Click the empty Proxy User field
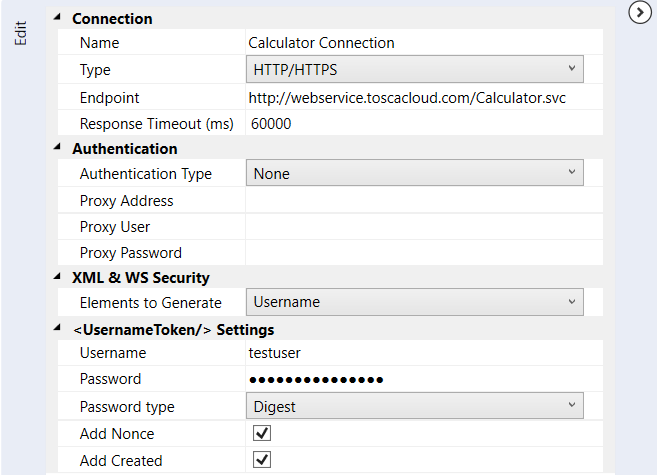657x475 pixels. click(420, 227)
